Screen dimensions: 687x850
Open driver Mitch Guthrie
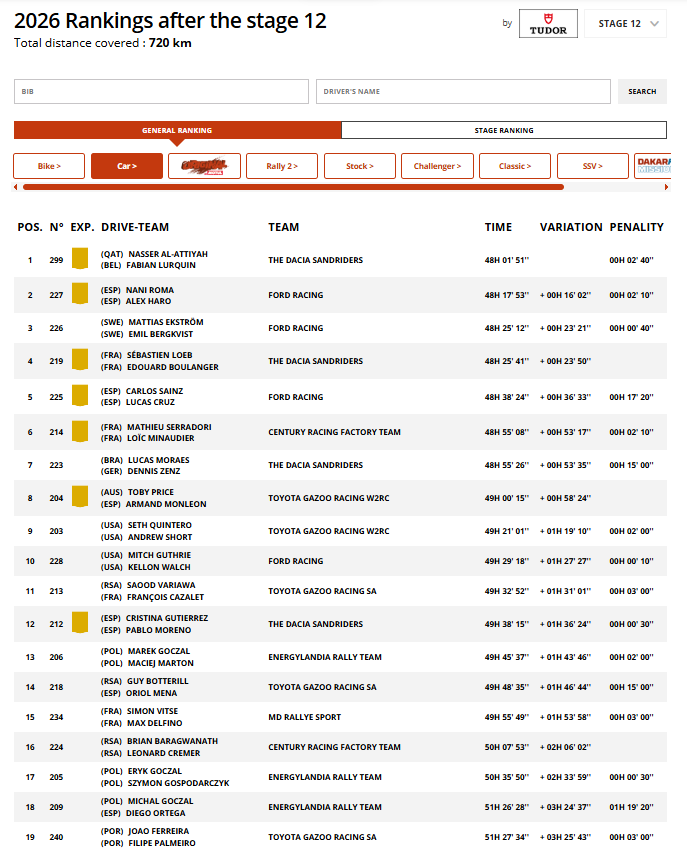click(159, 555)
